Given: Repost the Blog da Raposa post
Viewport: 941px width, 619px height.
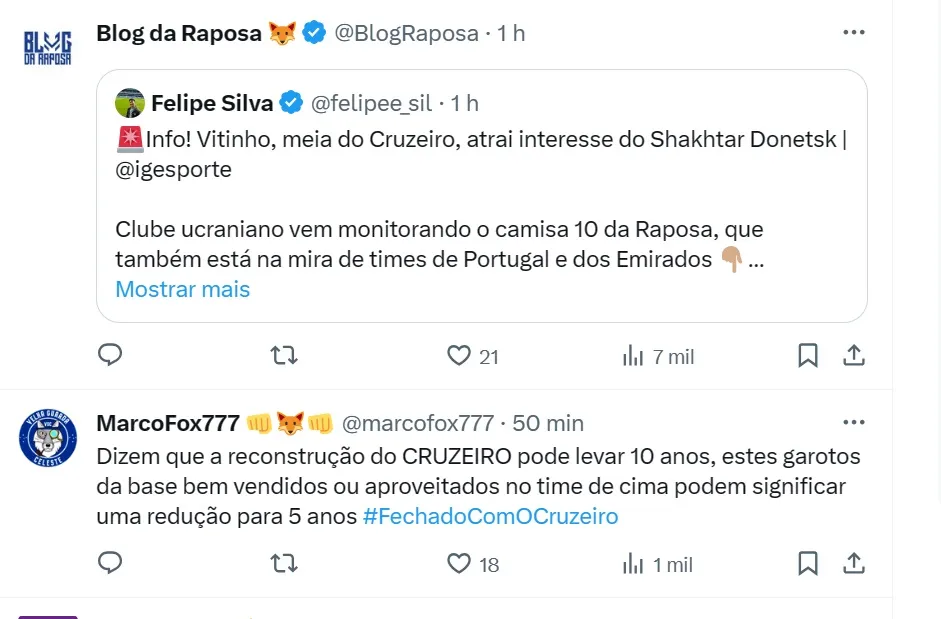Looking at the screenshot, I should [284, 355].
